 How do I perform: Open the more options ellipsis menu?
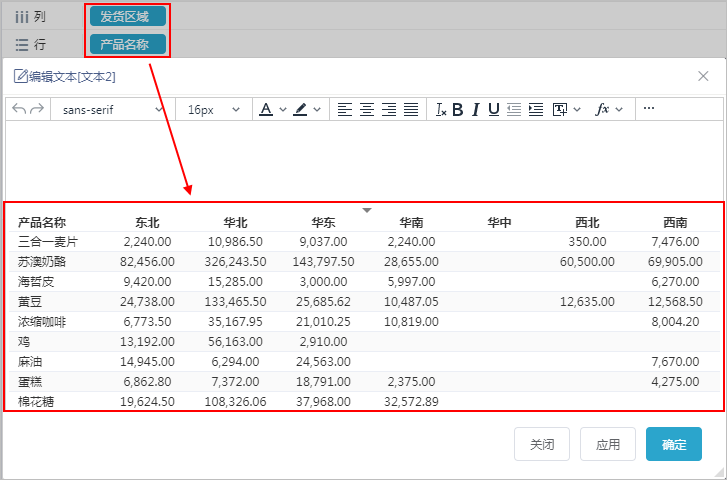pos(649,108)
